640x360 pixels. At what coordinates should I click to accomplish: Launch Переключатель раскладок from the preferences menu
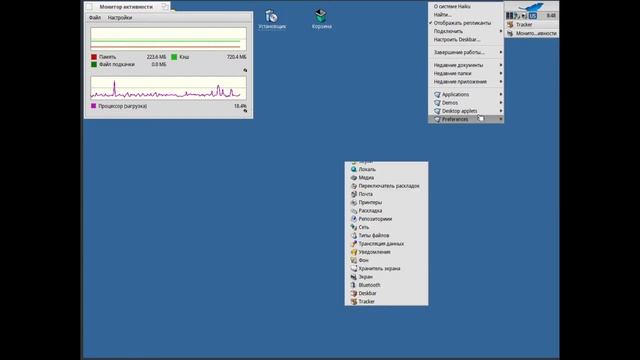[x=386, y=186]
